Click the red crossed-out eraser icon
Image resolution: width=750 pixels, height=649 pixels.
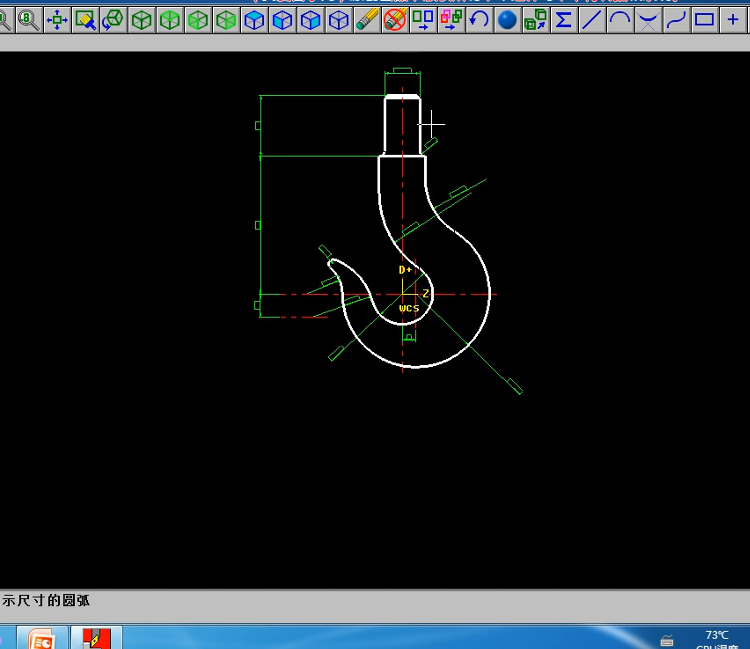(x=395, y=19)
